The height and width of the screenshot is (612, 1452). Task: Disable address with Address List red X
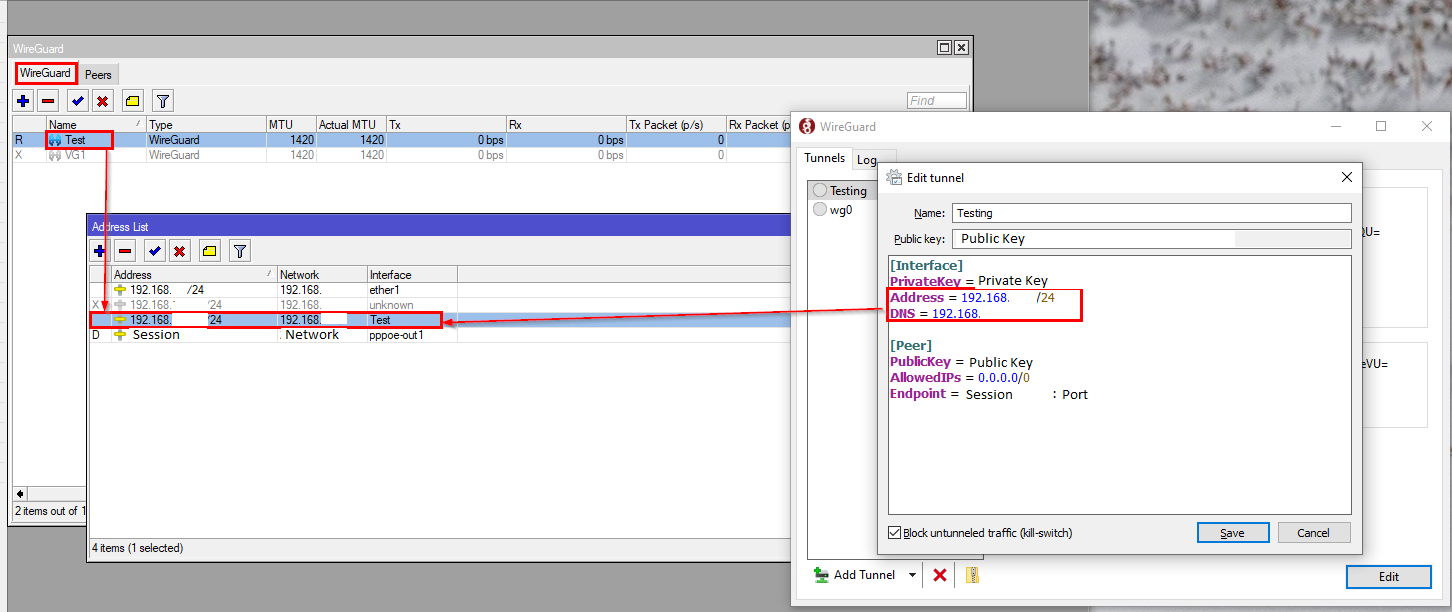tap(180, 251)
